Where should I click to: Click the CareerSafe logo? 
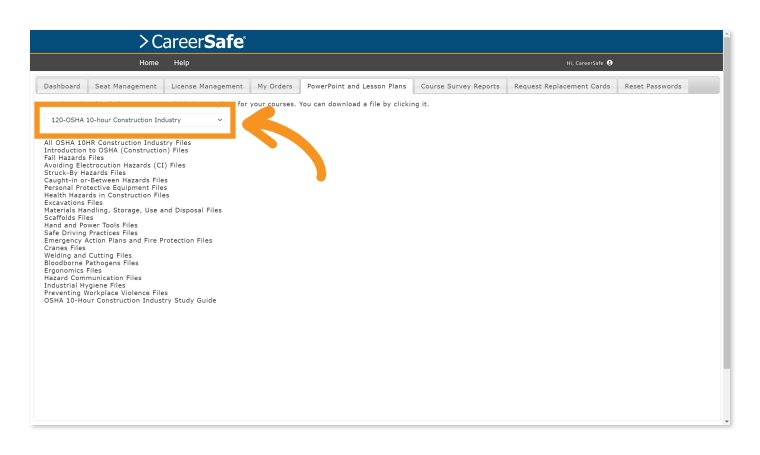coord(192,42)
